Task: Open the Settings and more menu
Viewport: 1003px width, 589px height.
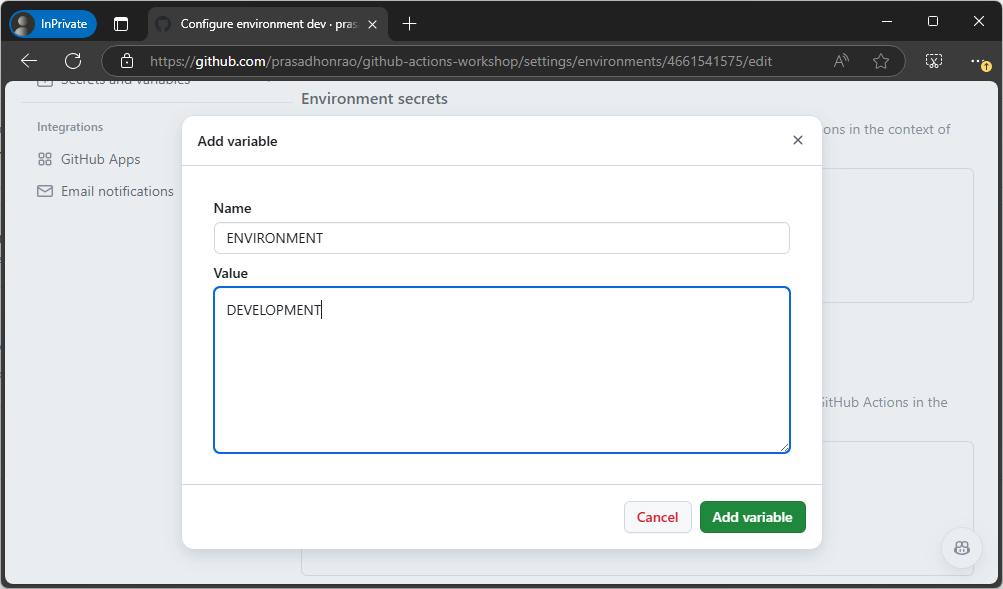Action: pyautogui.click(x=978, y=60)
